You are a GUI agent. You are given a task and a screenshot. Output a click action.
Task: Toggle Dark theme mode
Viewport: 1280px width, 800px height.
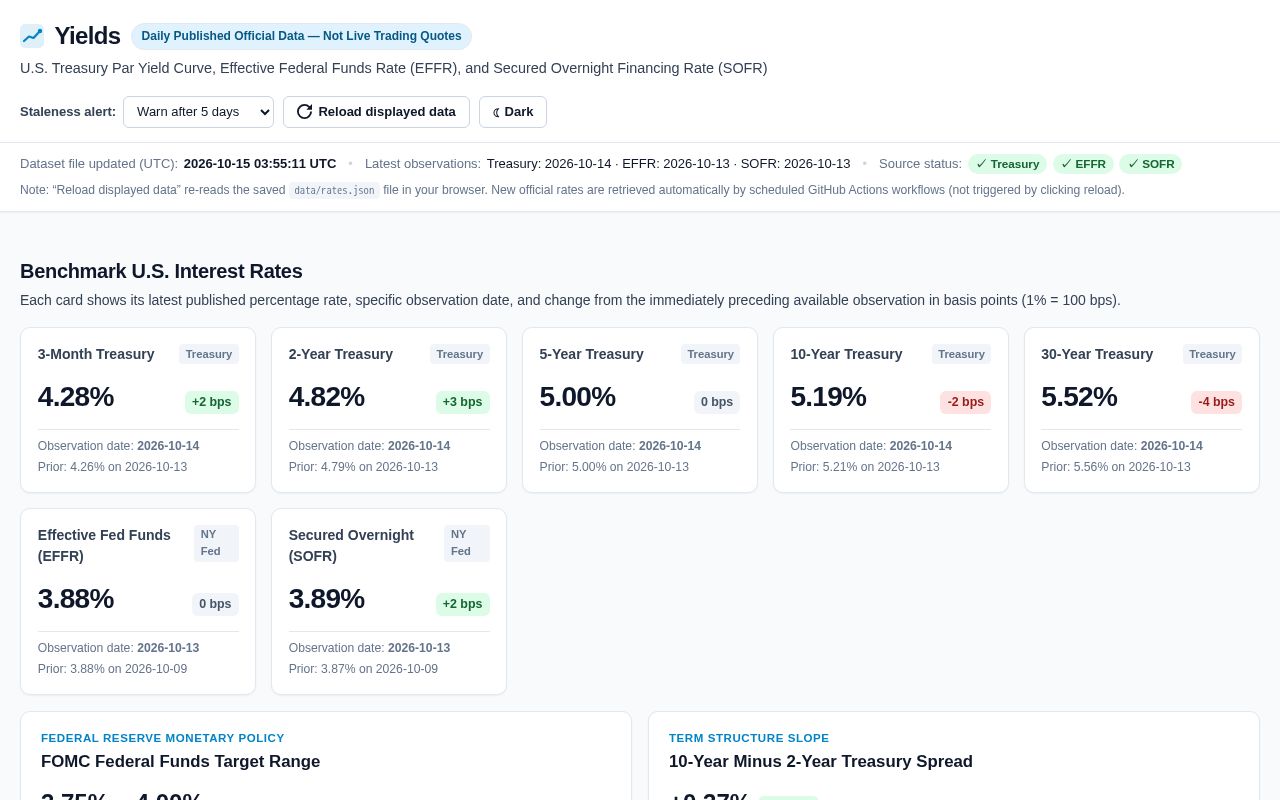tap(513, 112)
